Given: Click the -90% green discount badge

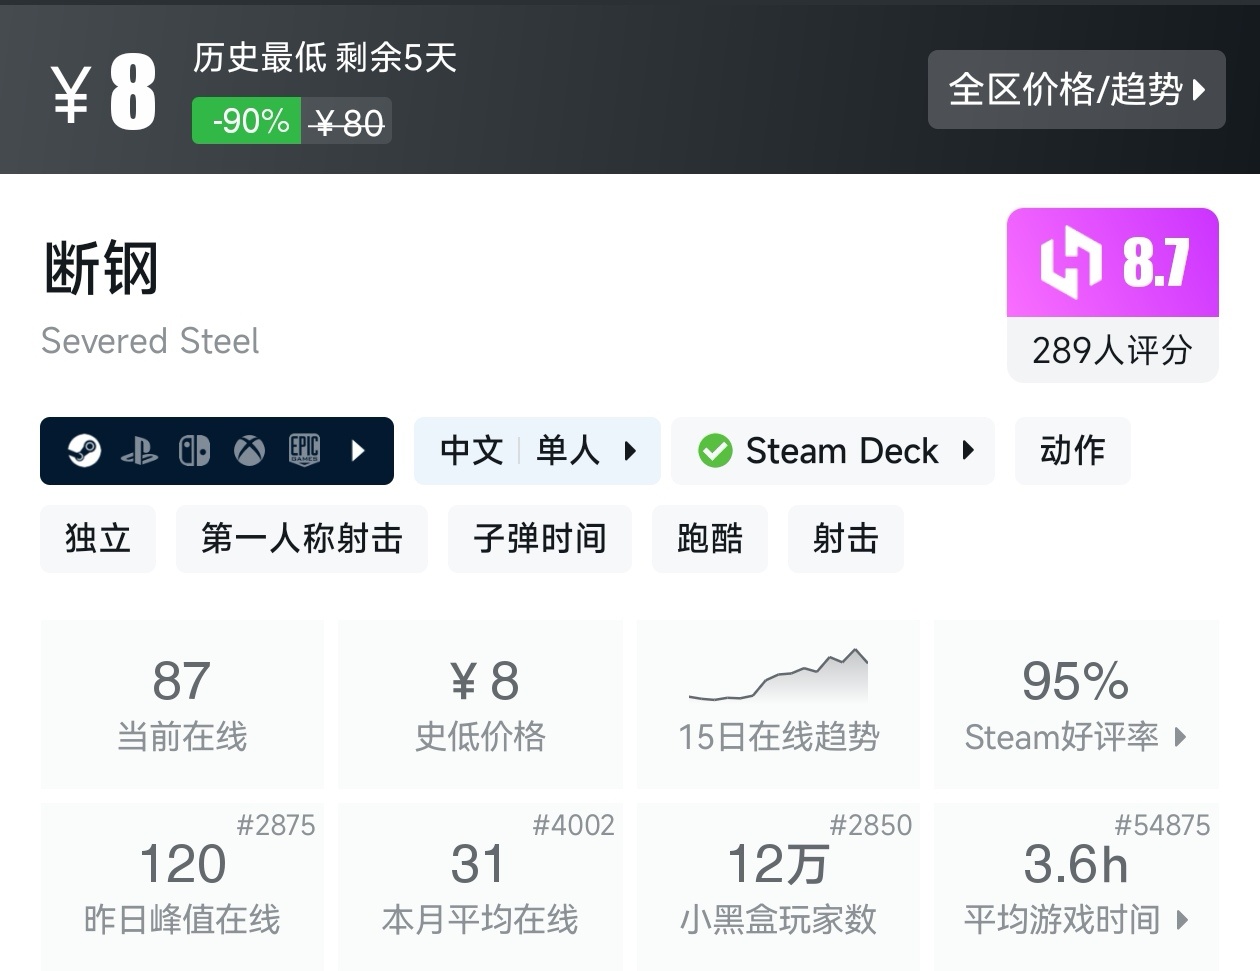Looking at the screenshot, I should (x=247, y=121).
